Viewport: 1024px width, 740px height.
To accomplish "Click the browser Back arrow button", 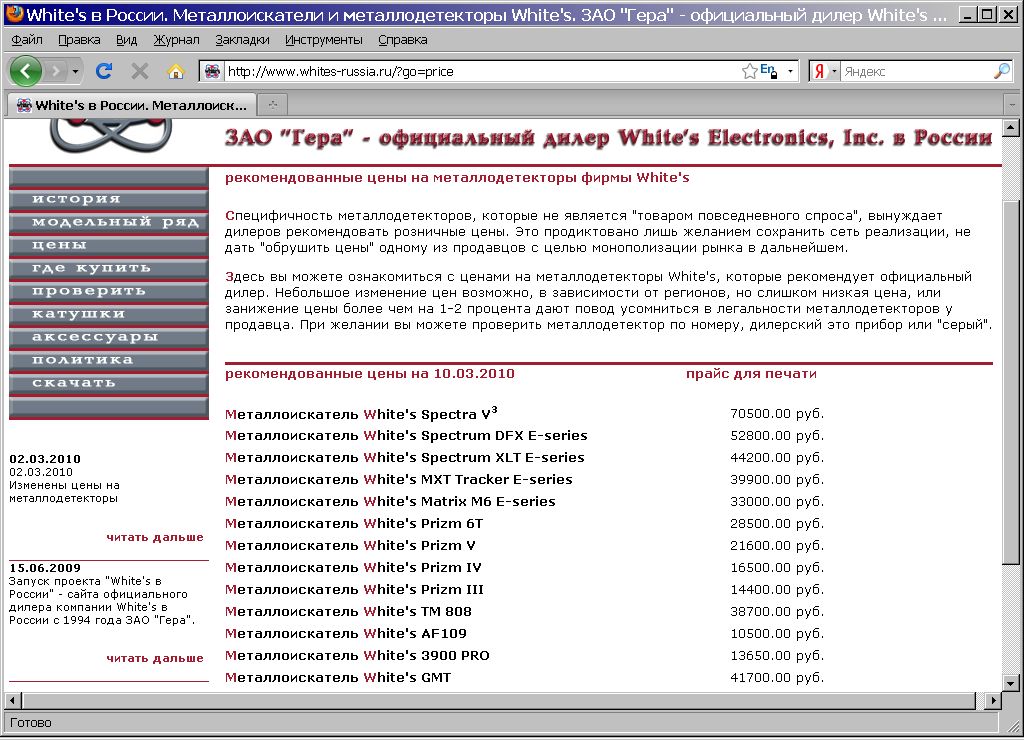I will coord(25,71).
